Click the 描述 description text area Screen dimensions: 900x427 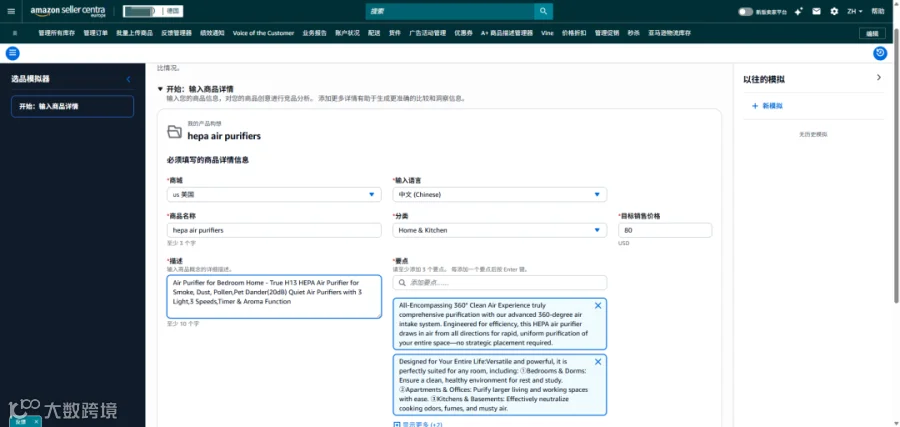274,297
